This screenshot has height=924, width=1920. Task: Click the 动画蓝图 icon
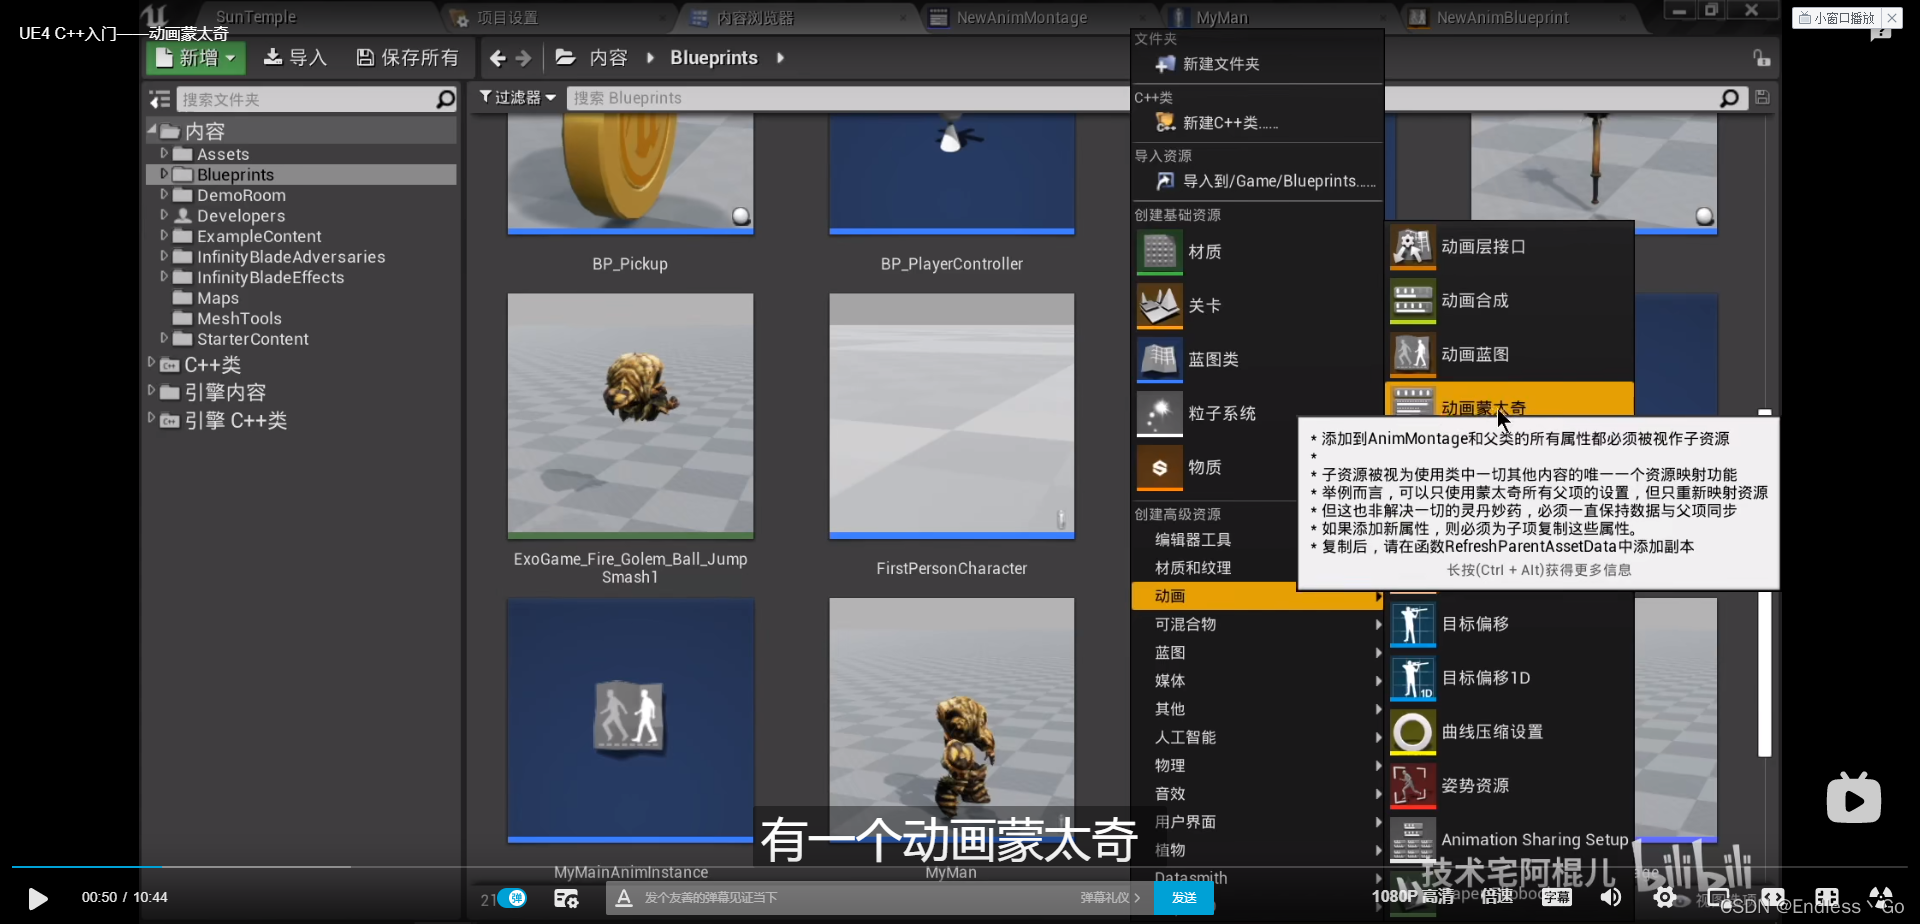[1413, 355]
